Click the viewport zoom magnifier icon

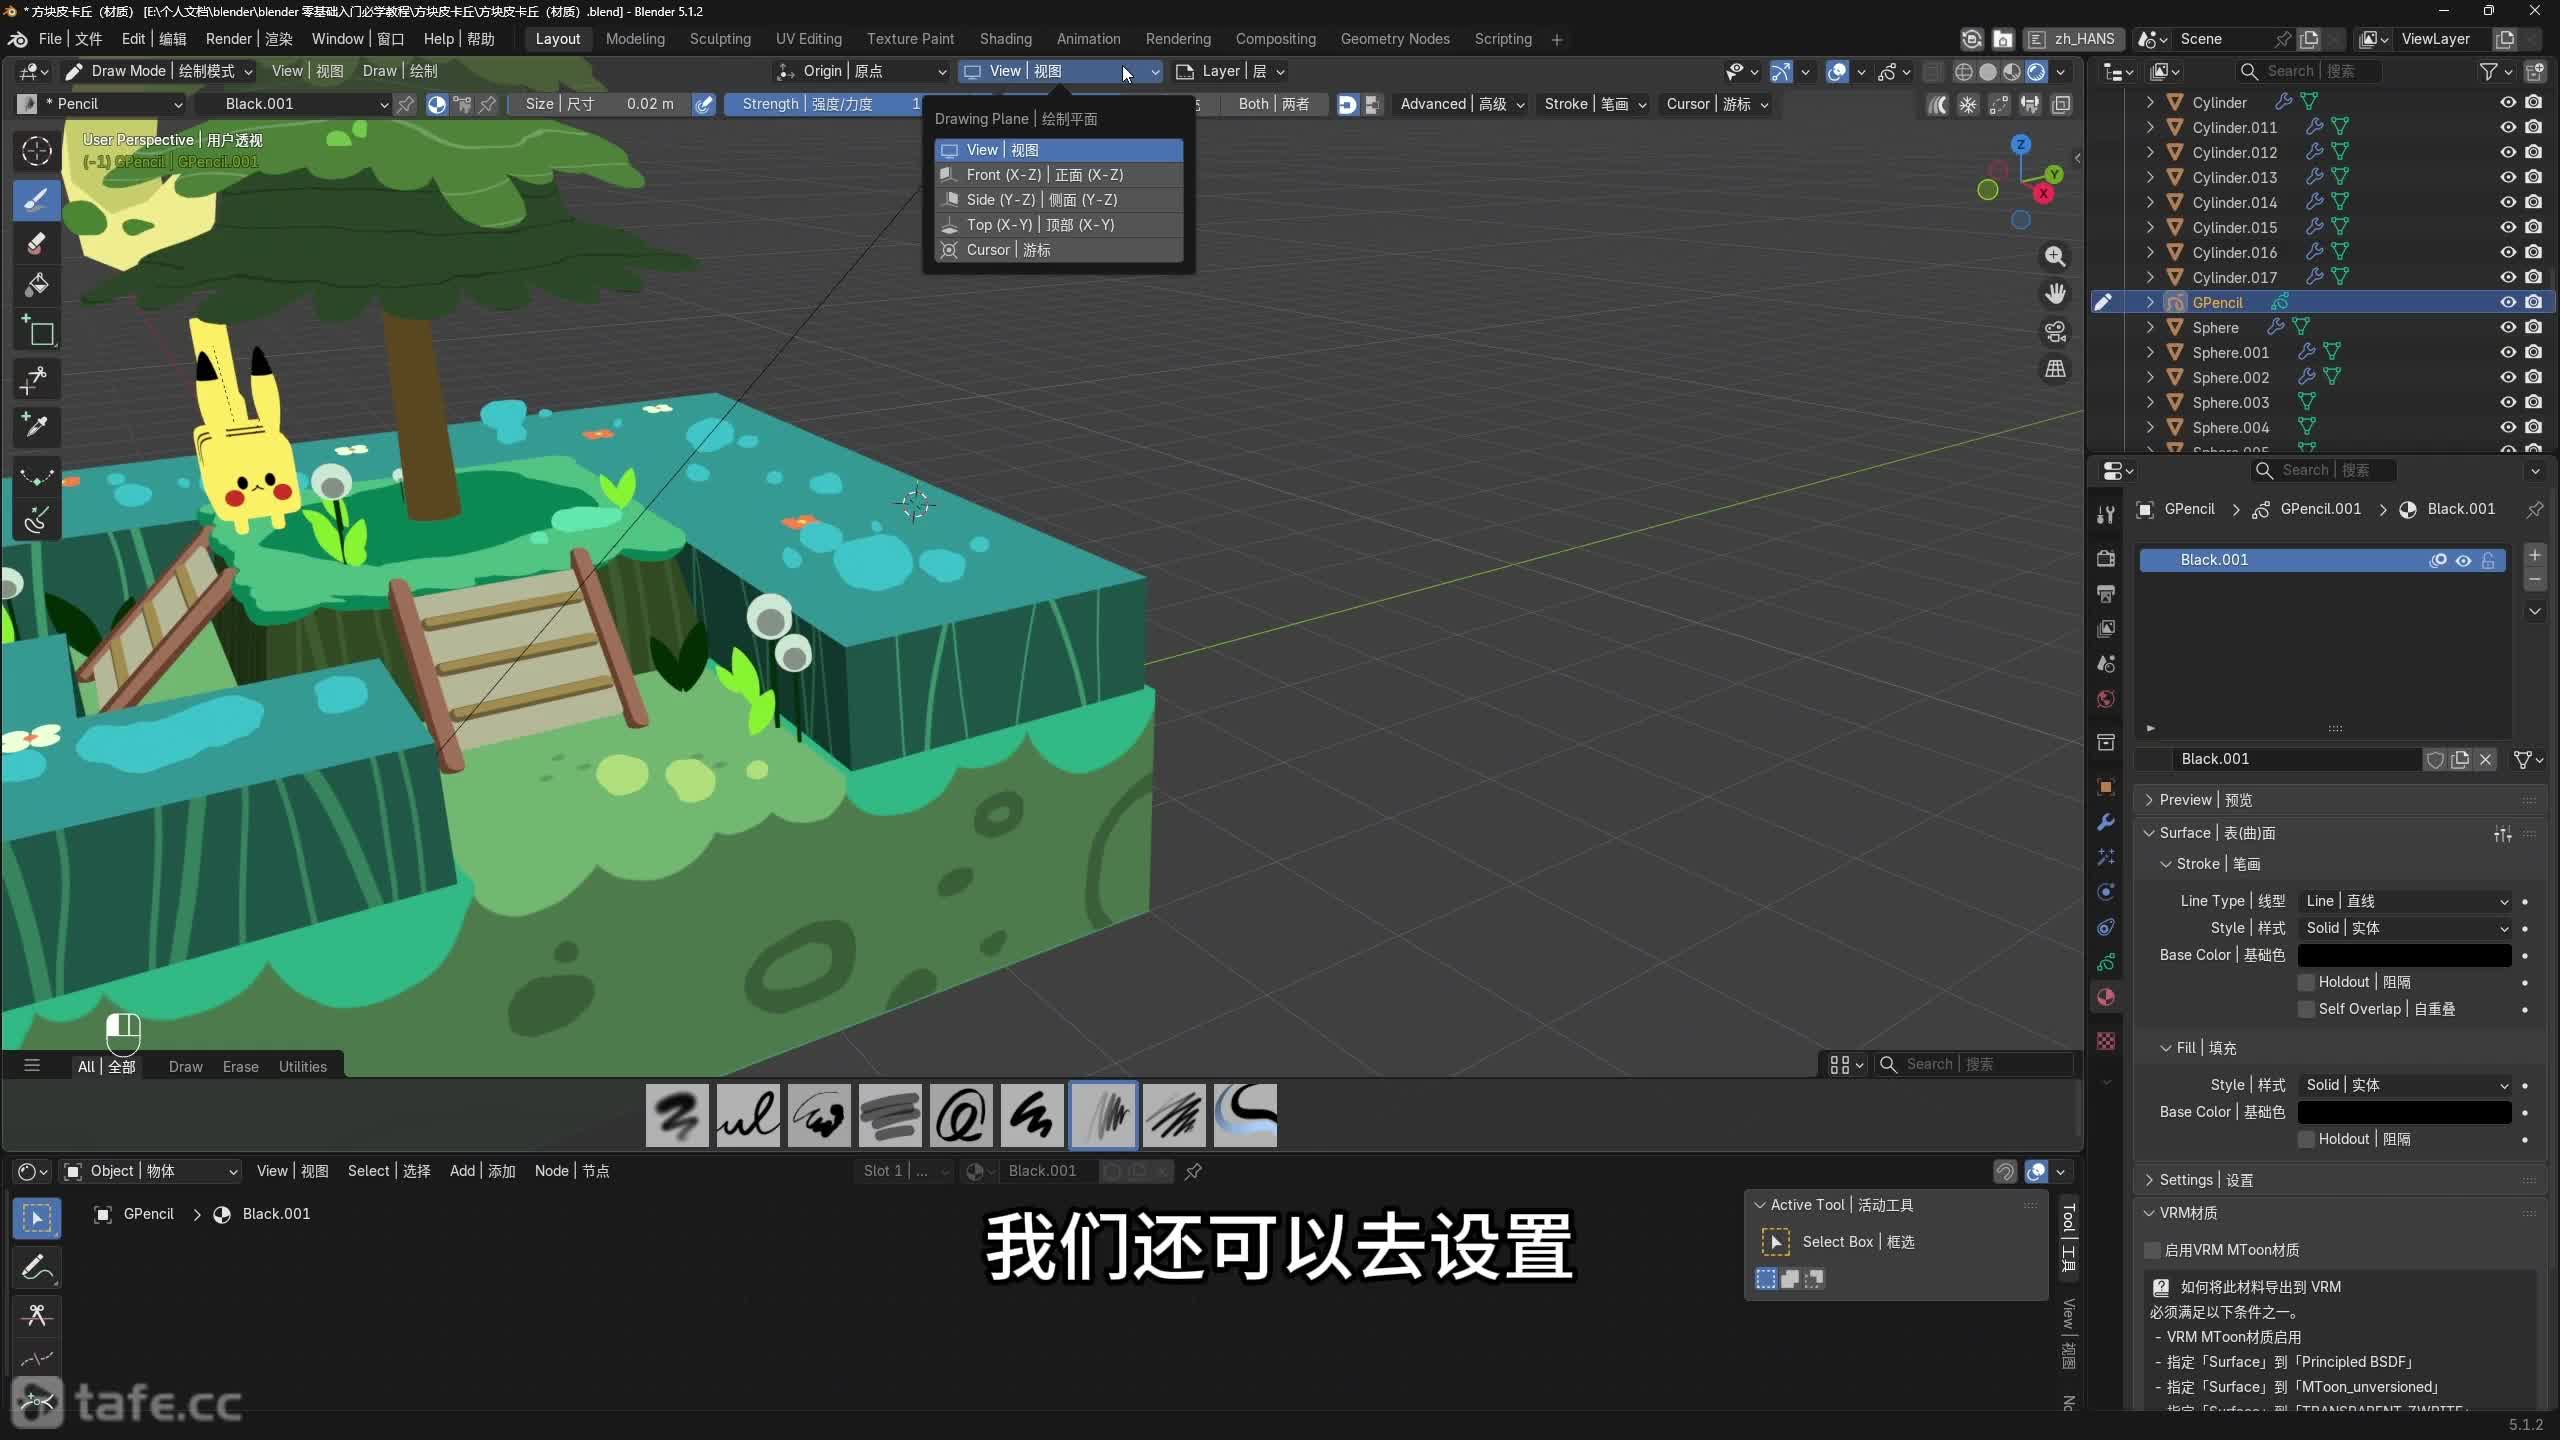2055,256
